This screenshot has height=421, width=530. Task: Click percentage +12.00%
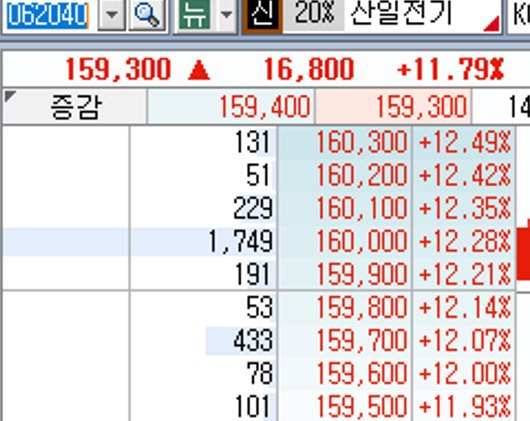pos(464,374)
